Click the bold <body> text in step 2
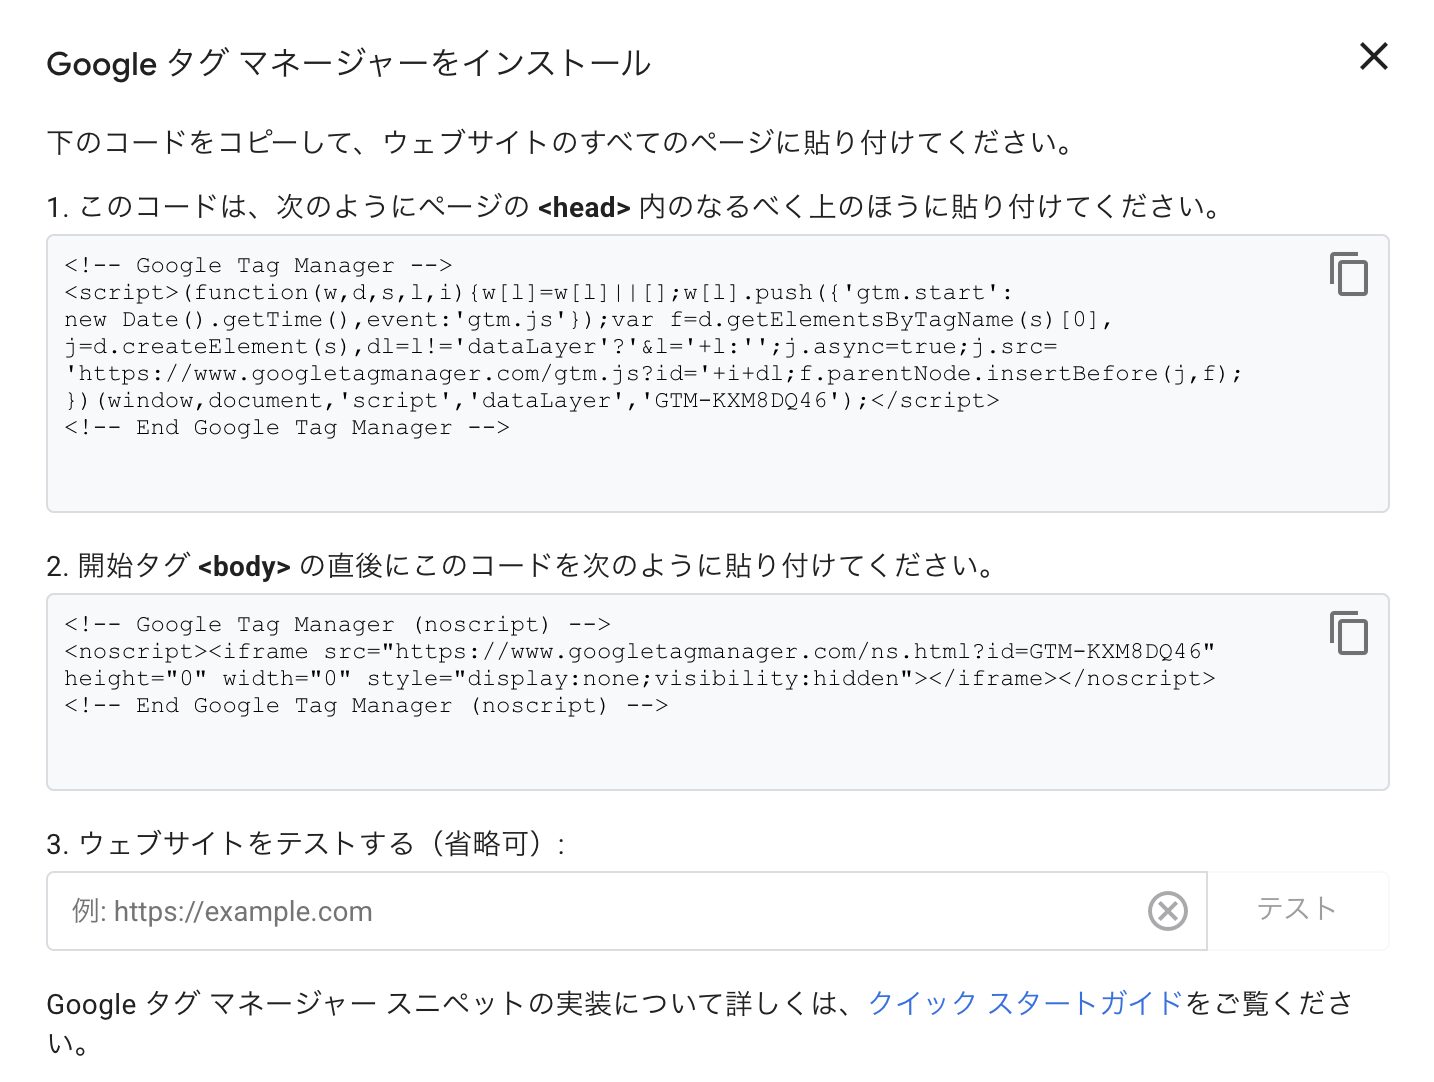Viewport: 1434px width, 1082px height. [244, 567]
